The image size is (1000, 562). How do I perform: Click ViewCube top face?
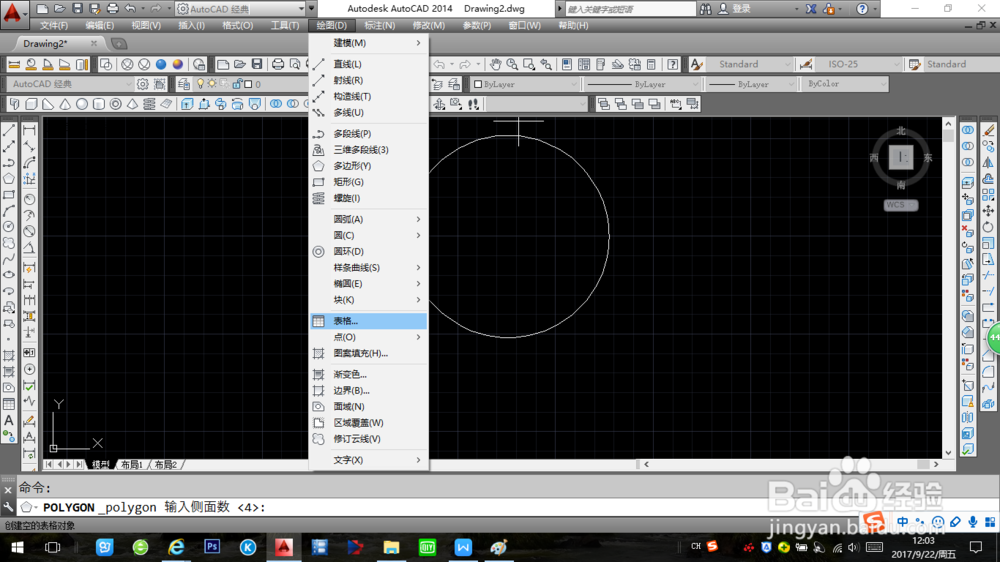[901, 157]
